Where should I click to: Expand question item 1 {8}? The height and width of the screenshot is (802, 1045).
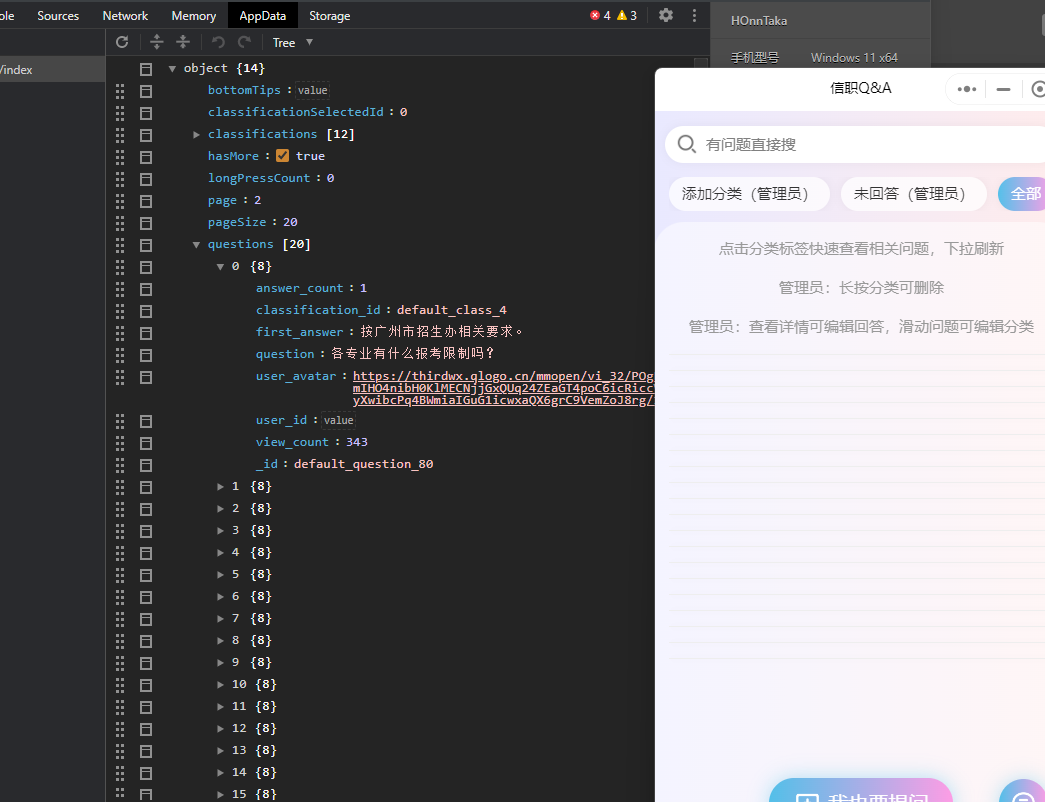click(x=221, y=487)
